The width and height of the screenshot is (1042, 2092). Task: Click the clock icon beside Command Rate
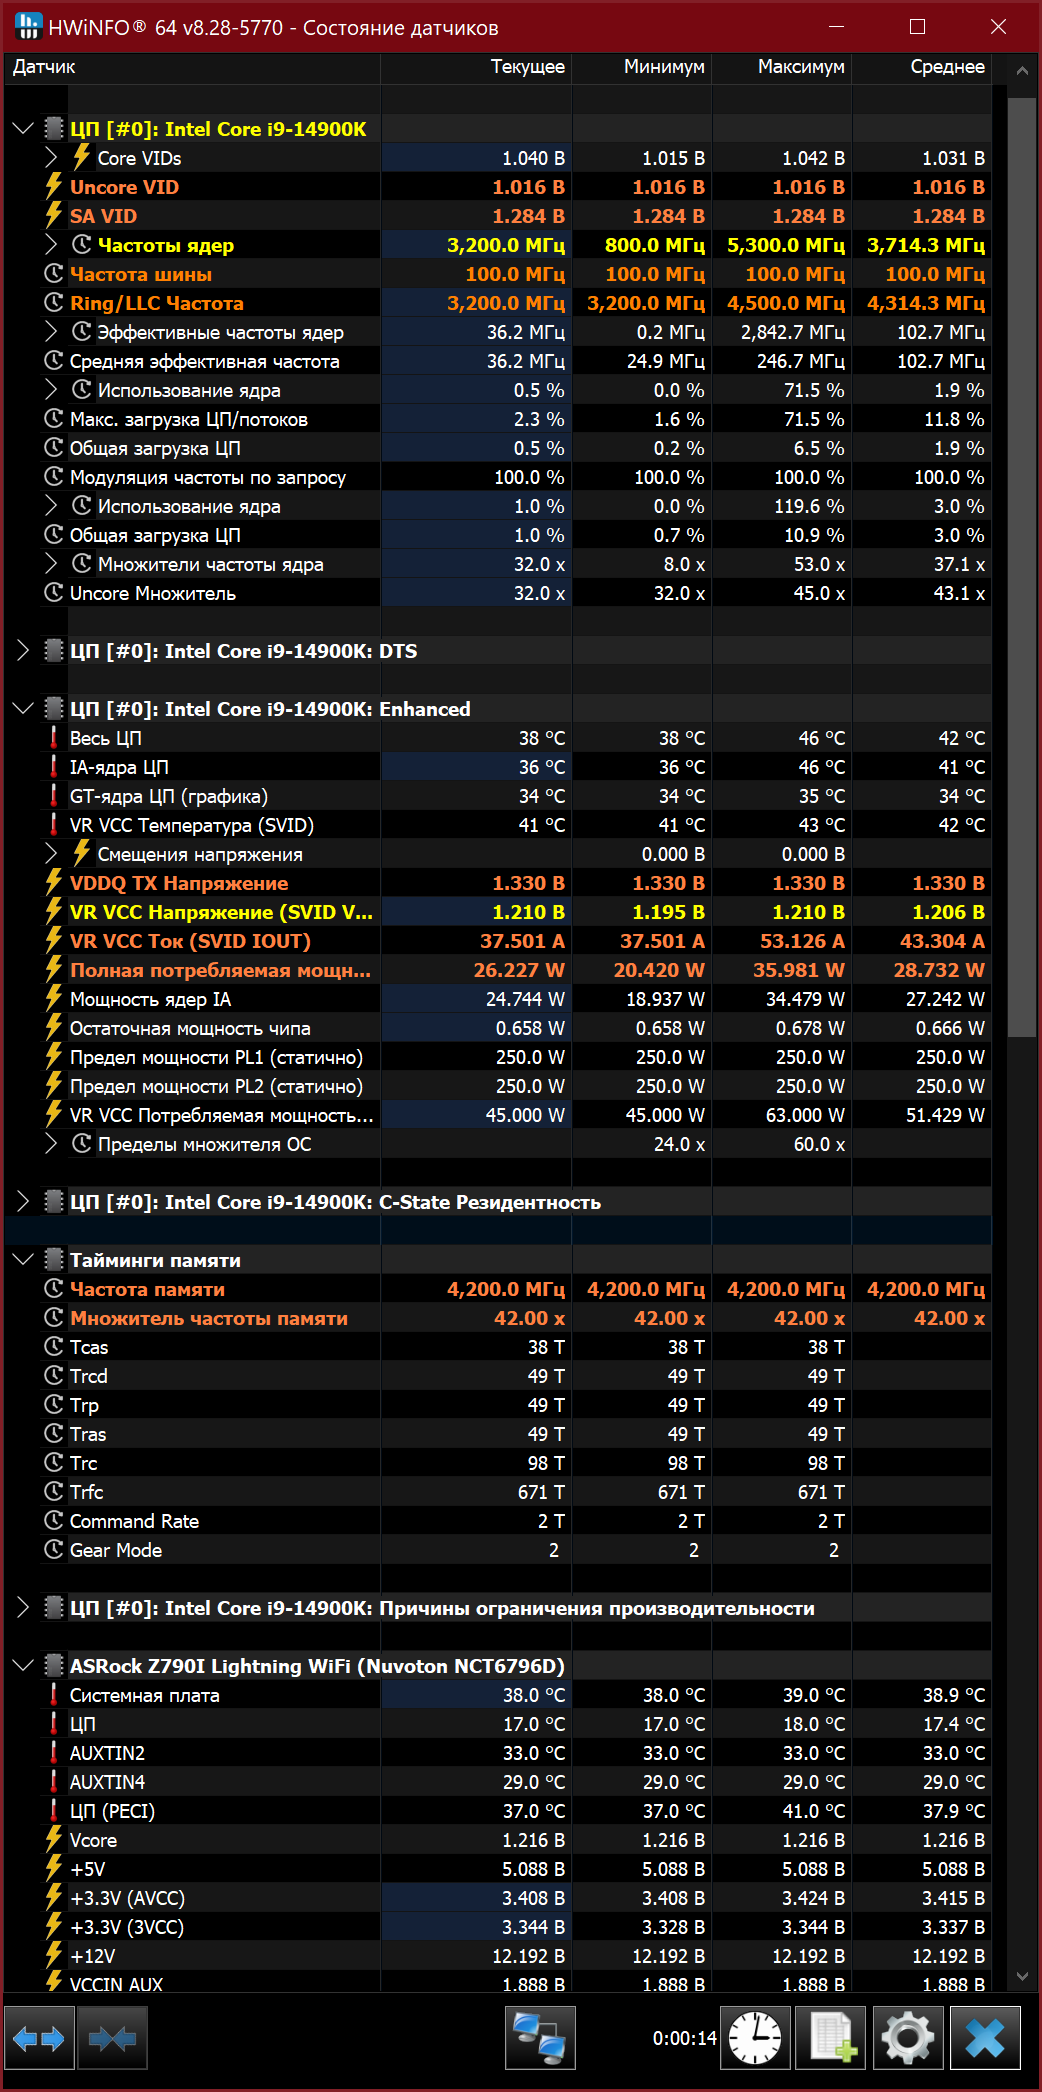(54, 1521)
